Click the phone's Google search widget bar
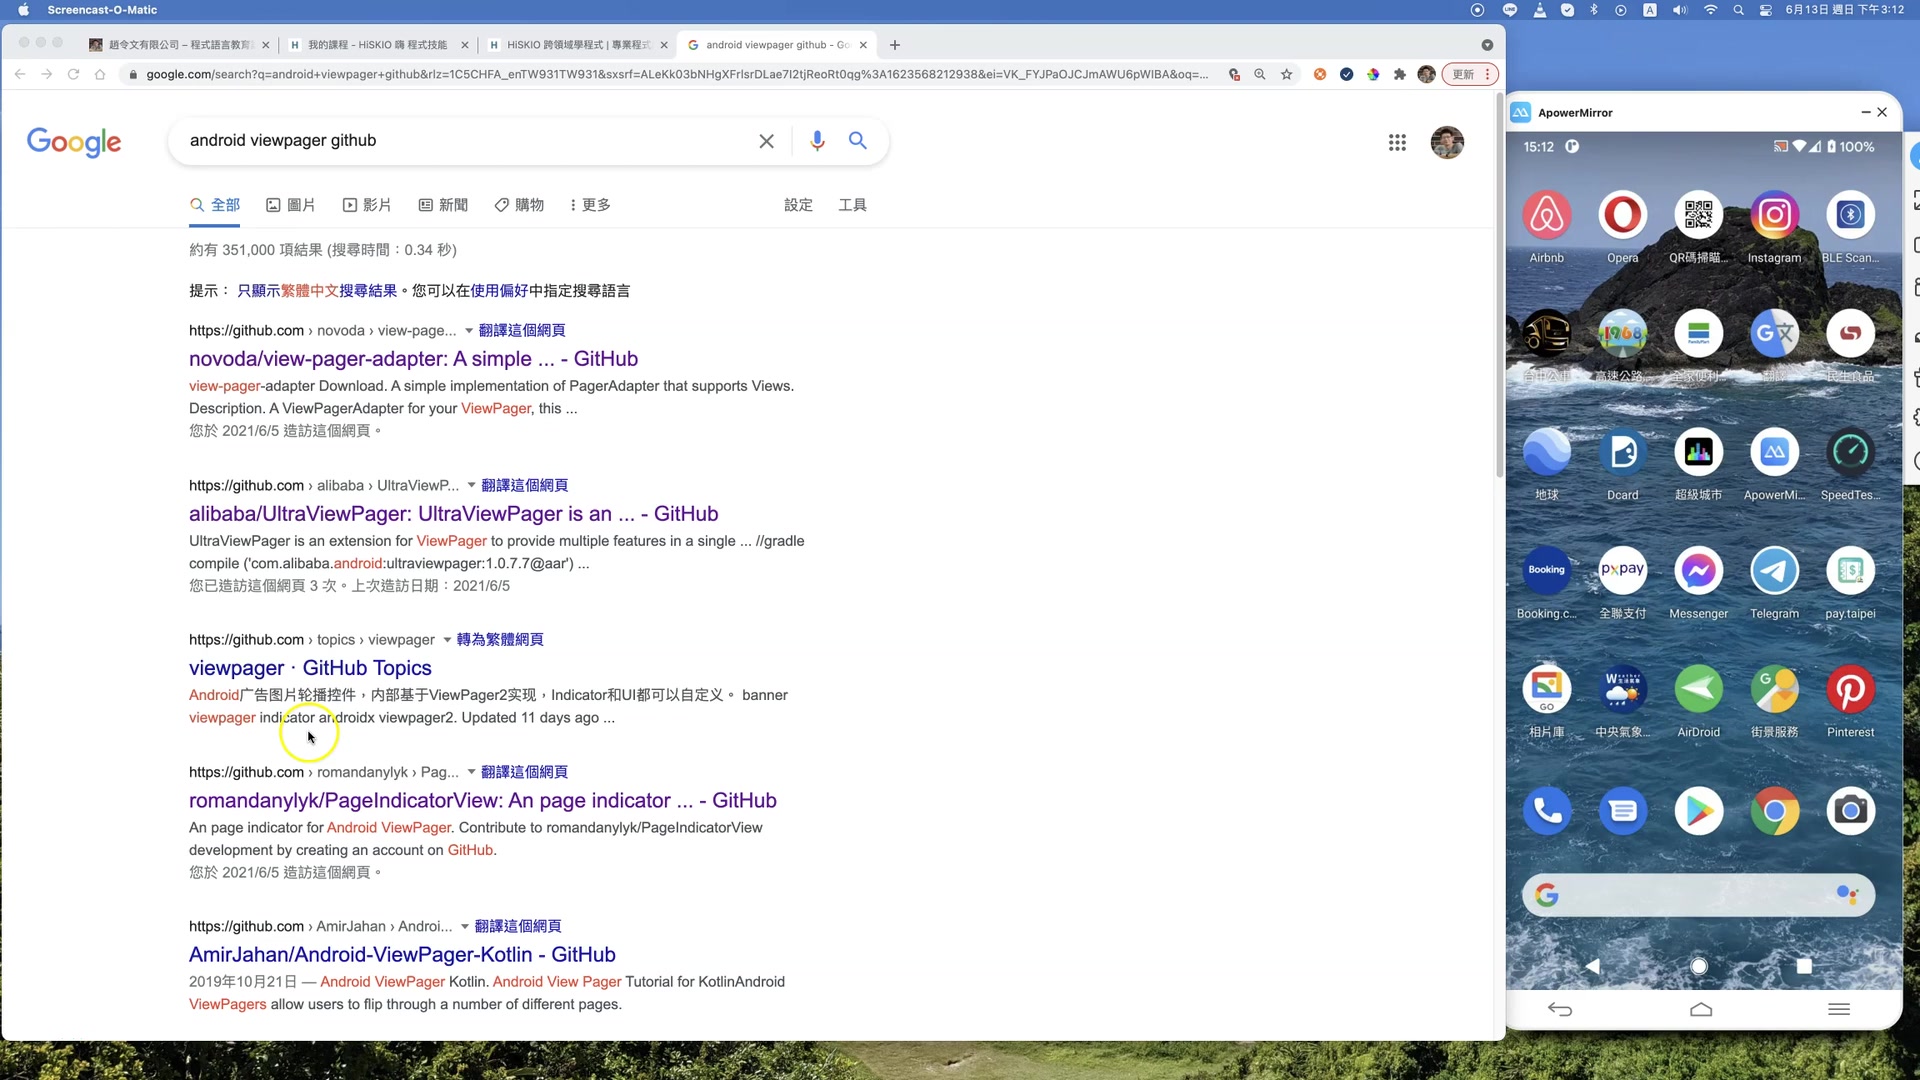 pyautogui.click(x=1696, y=895)
